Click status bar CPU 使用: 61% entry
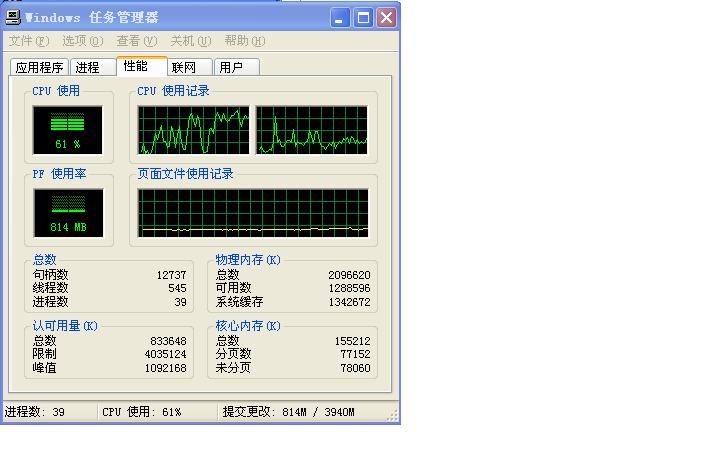The image size is (720, 450). [141, 412]
